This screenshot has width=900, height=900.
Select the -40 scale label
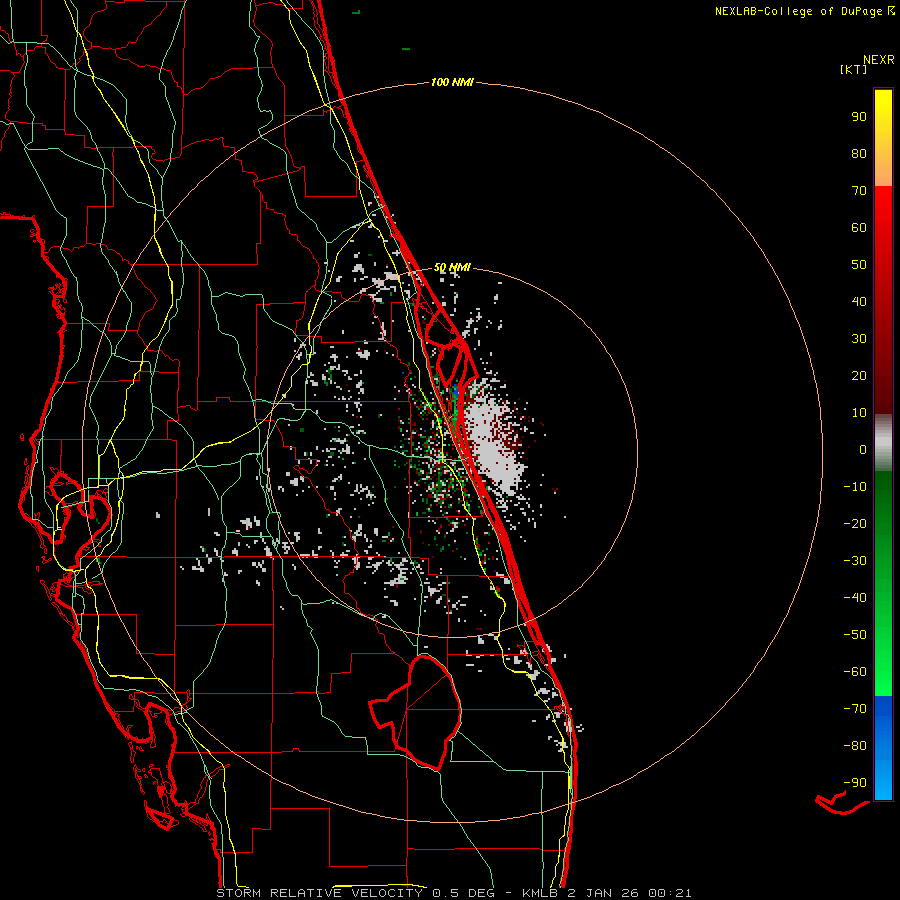[855, 598]
